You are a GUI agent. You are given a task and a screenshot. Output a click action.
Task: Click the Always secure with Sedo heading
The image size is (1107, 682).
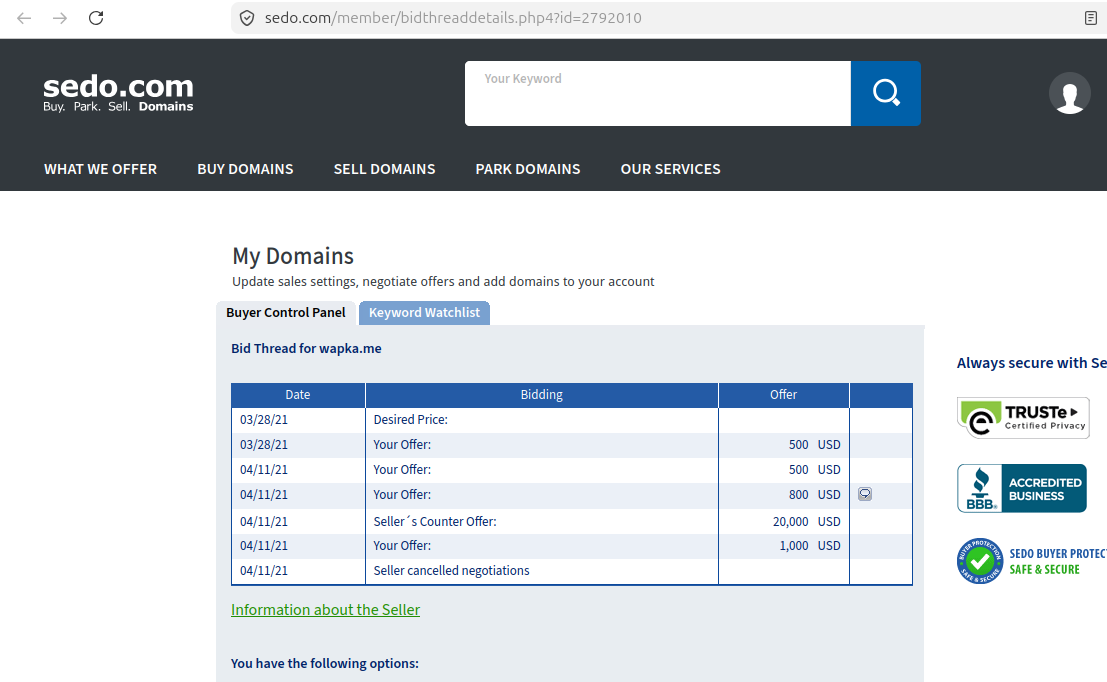[x=1031, y=363]
